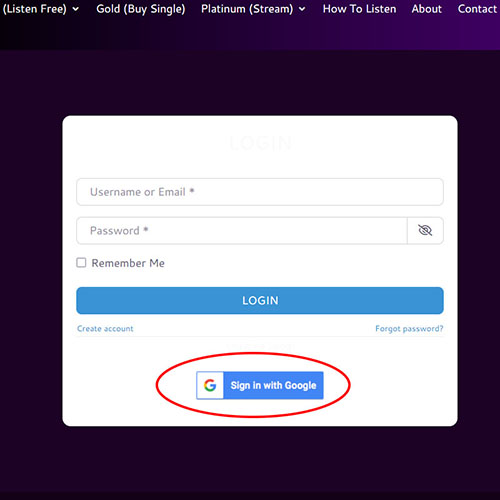Focus the Password input field
The height and width of the screenshot is (500, 500).
pyautogui.click(x=242, y=231)
